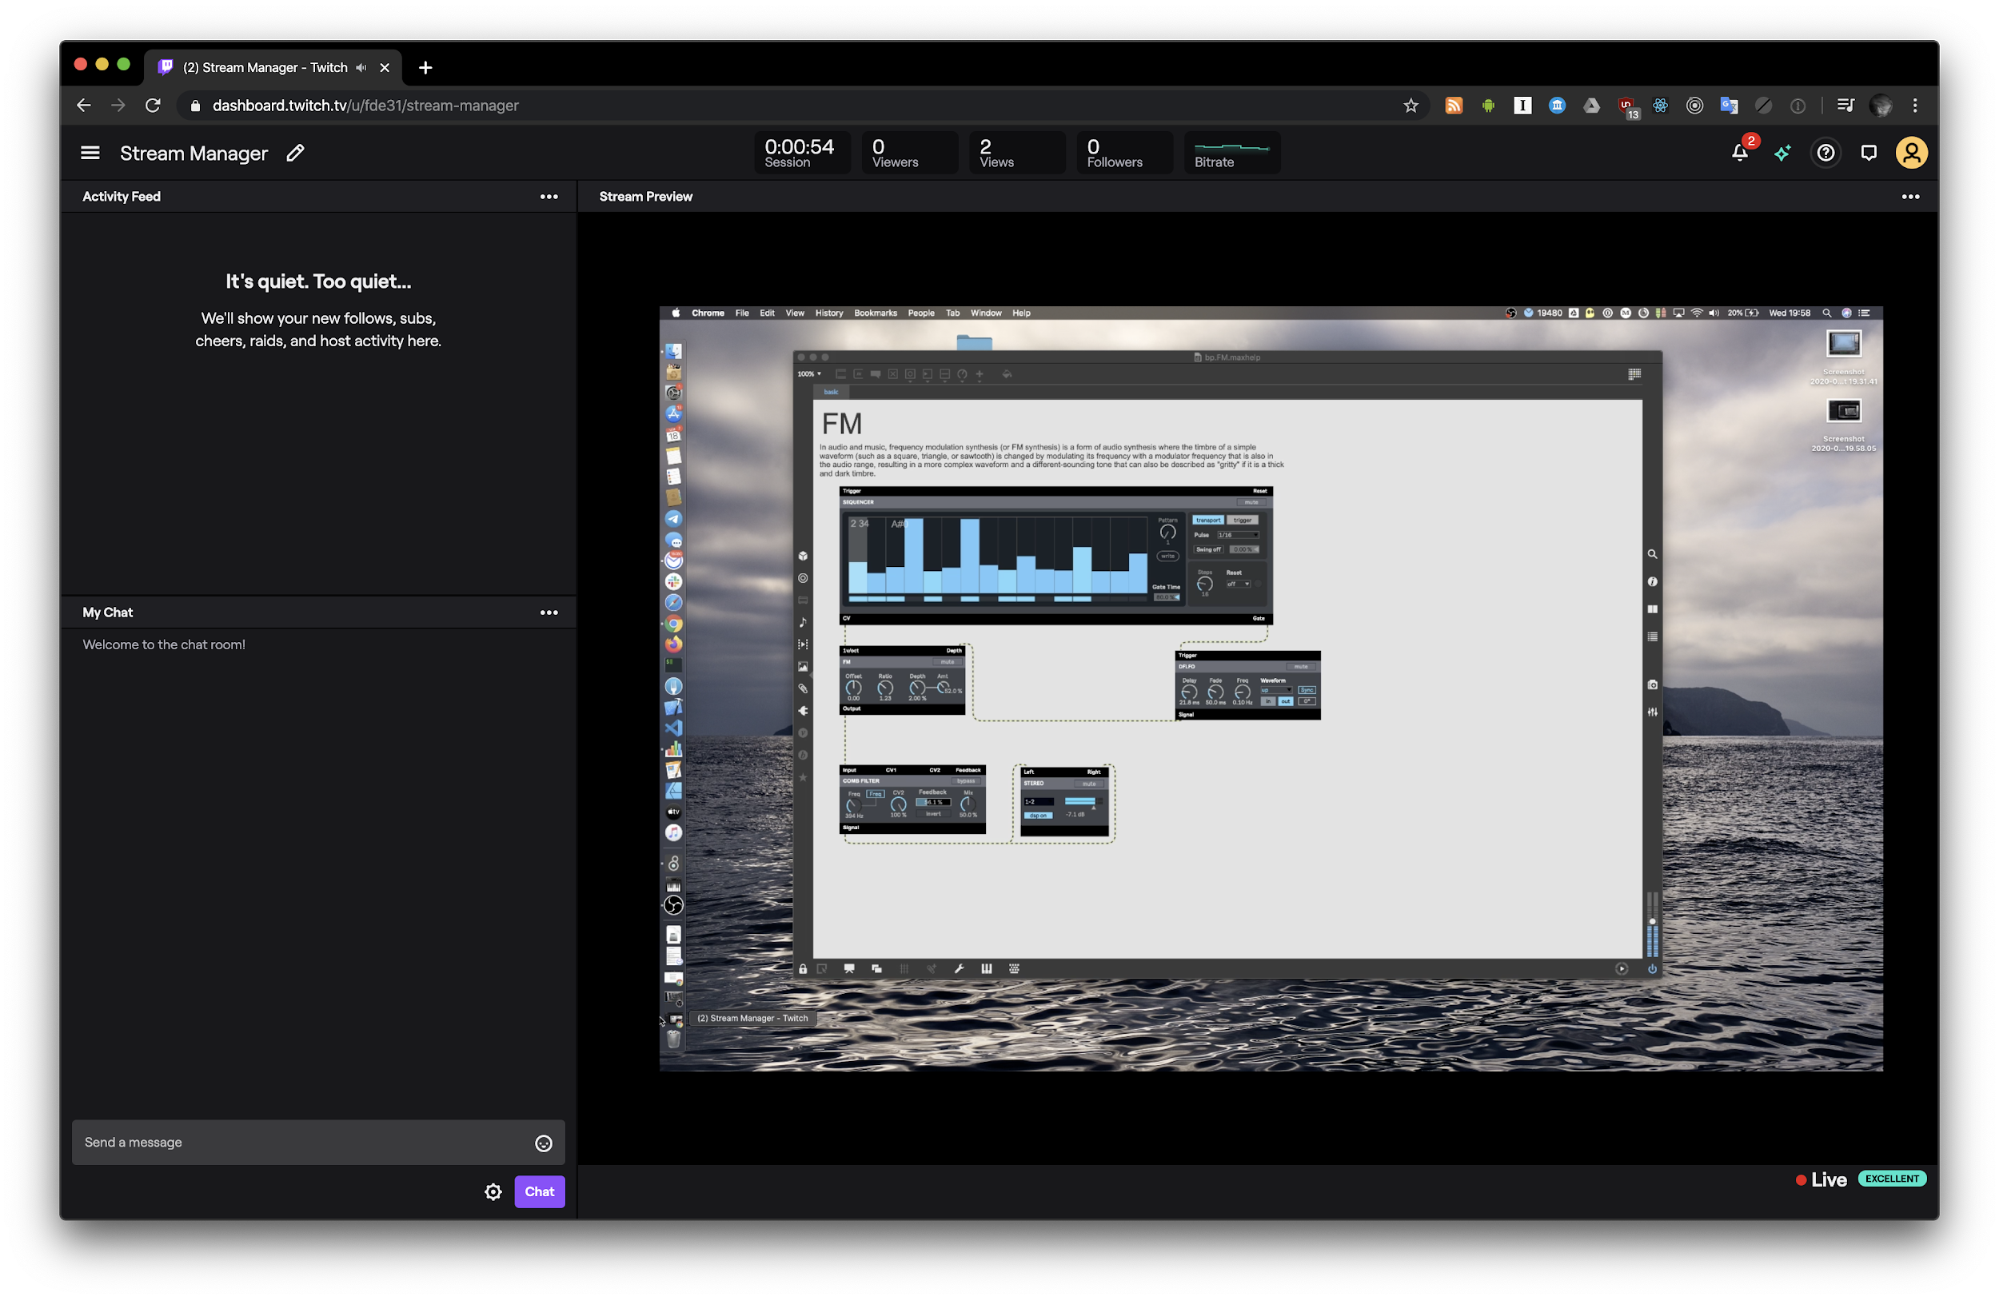Reload the Stream Manager page

tap(153, 105)
